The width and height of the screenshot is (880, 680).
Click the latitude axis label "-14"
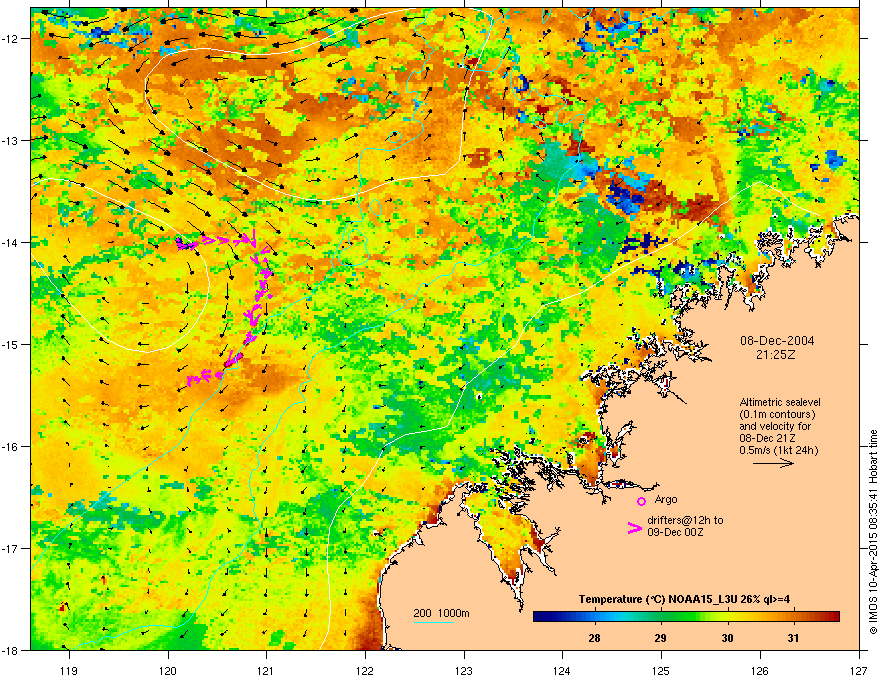(x=11, y=242)
